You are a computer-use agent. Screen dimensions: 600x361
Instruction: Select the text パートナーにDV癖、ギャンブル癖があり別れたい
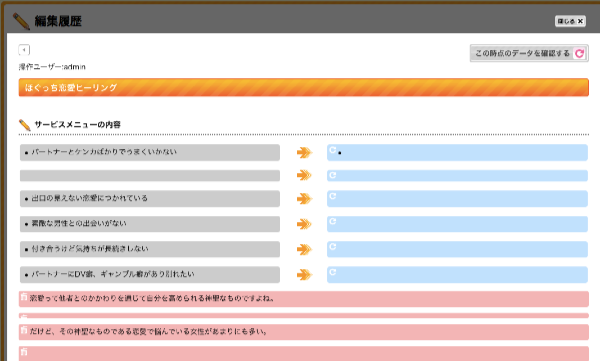113,274
